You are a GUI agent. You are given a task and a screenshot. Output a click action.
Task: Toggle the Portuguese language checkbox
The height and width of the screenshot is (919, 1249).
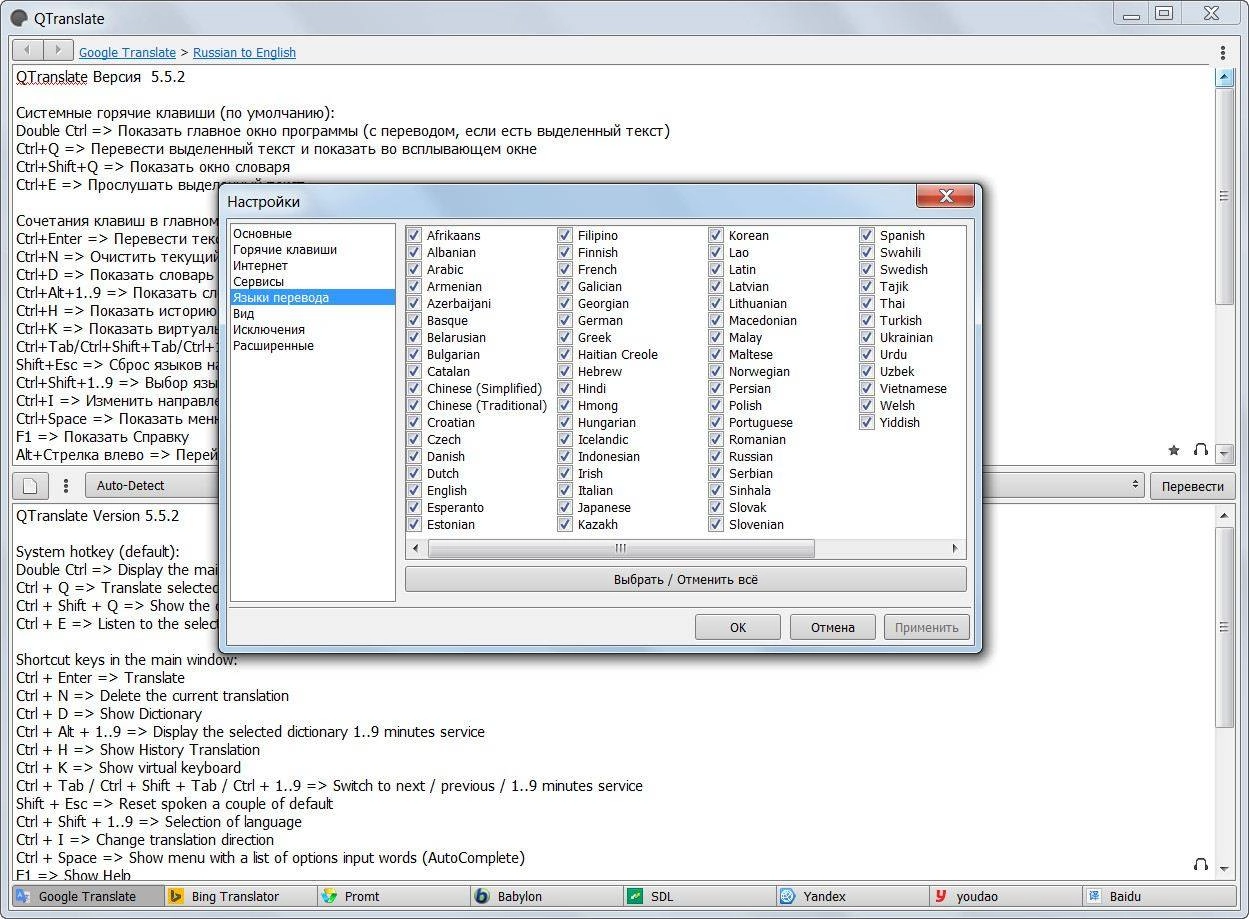tap(716, 422)
